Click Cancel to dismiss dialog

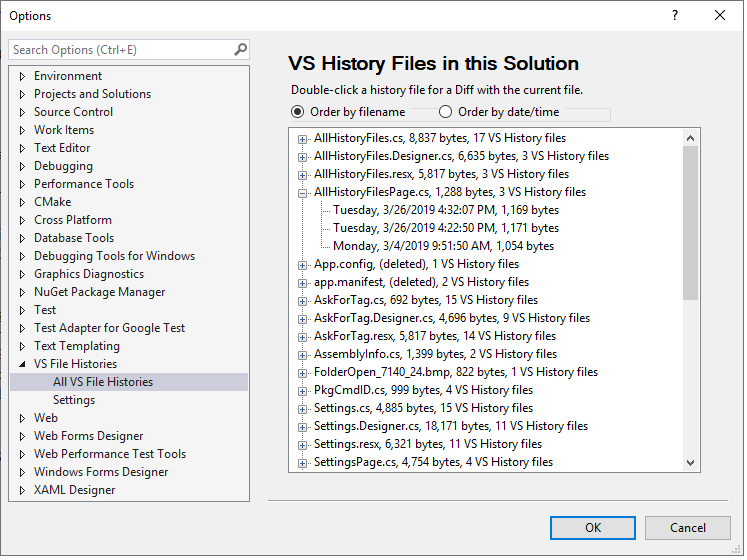click(687, 528)
